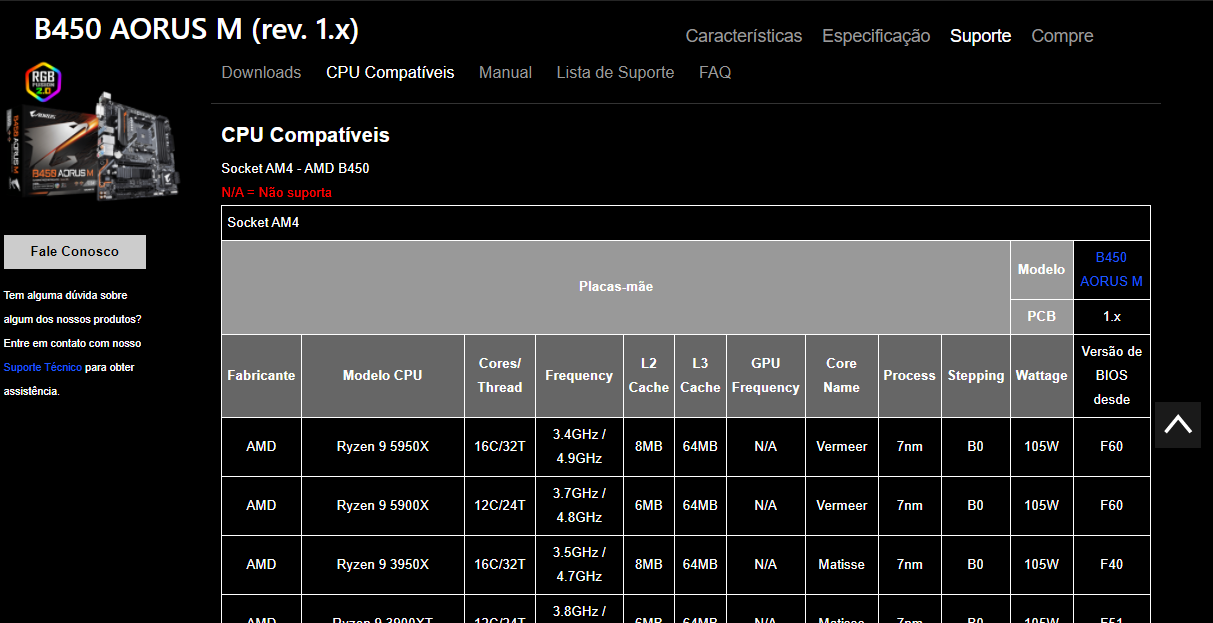The width and height of the screenshot is (1213, 623).
Task: Click the Socket AM4 - AMD B450 text
Action: coord(295,168)
